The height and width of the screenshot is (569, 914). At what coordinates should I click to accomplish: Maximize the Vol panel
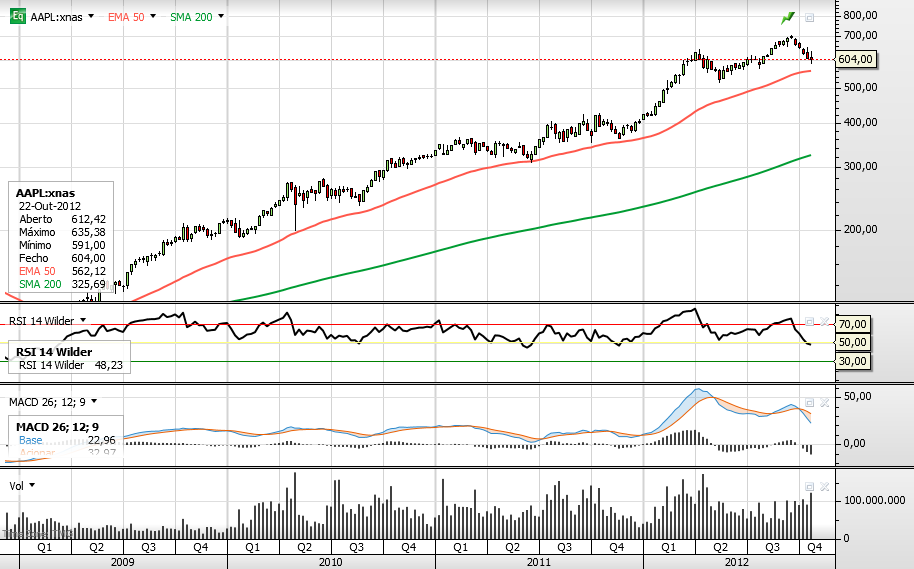tap(809, 486)
